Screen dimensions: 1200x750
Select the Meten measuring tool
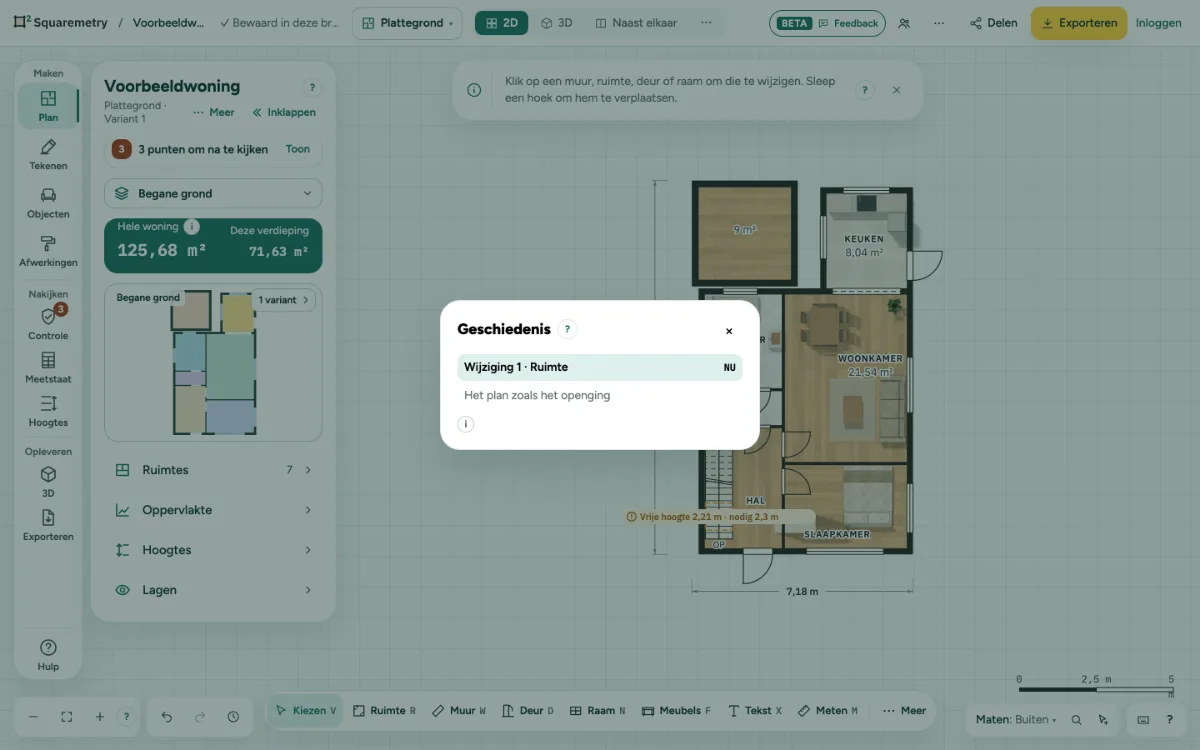[x=828, y=711]
